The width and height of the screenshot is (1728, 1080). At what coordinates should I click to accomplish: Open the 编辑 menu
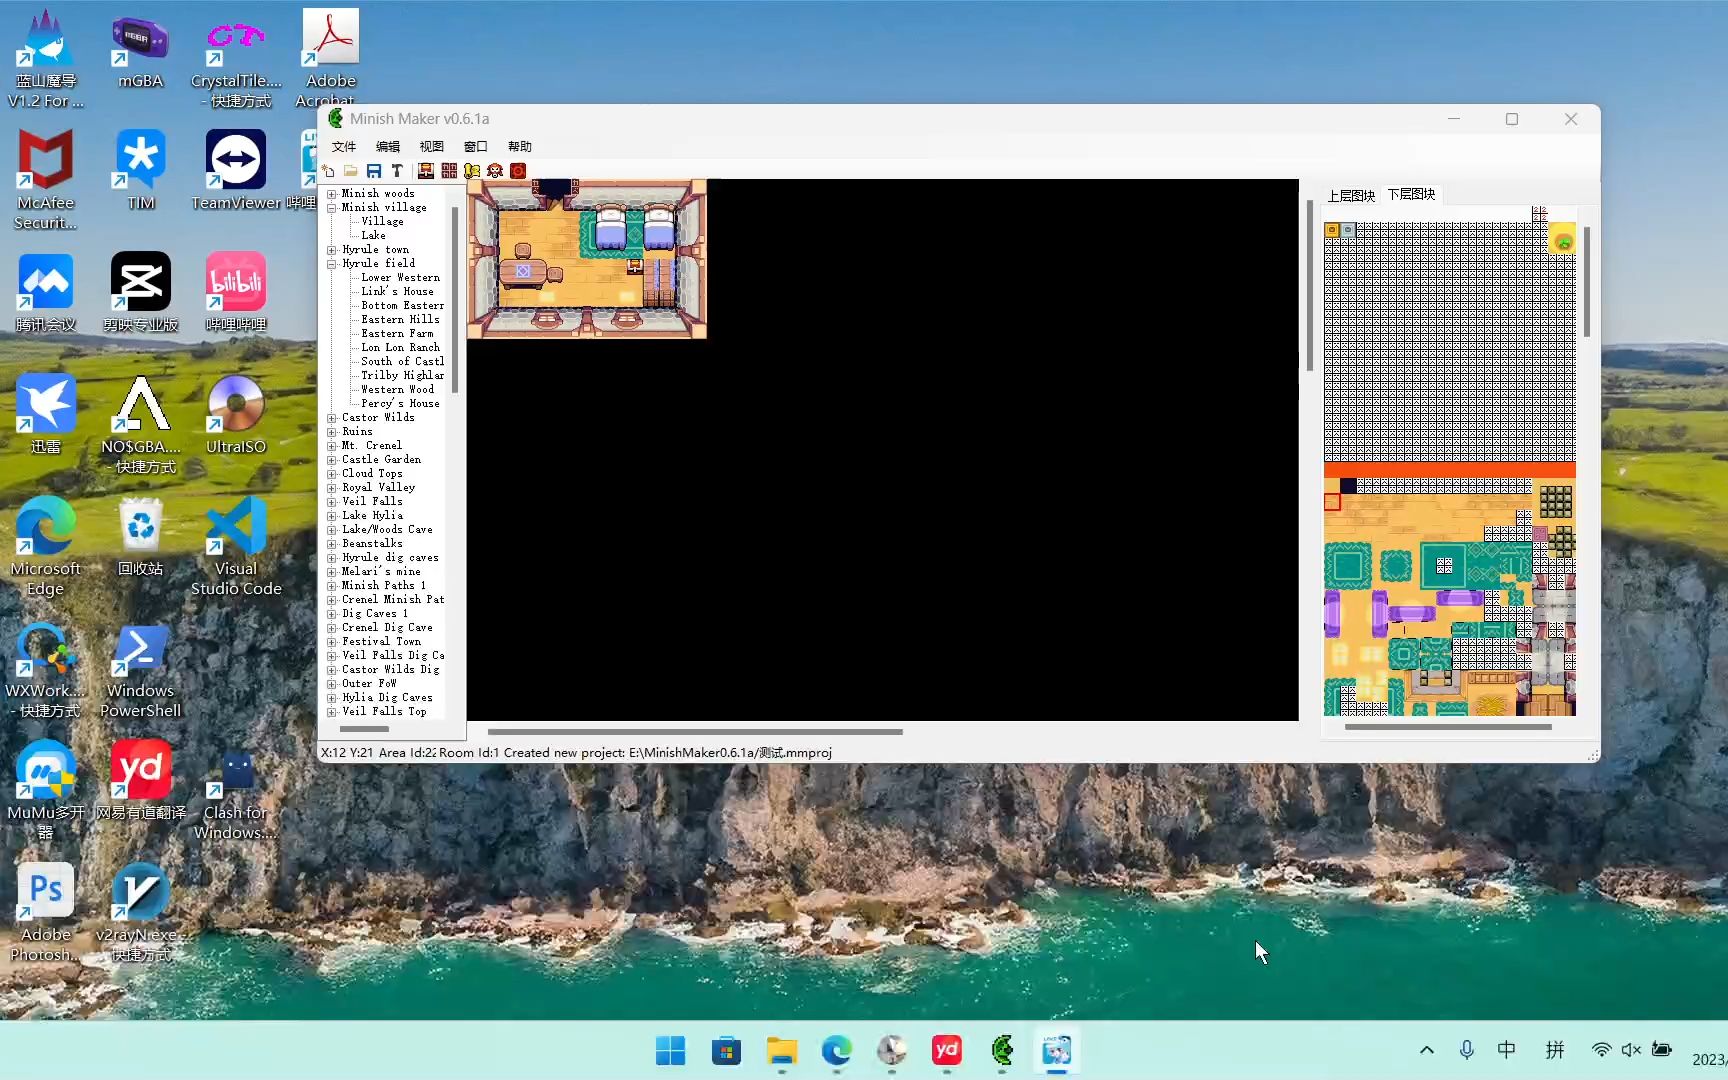point(388,146)
